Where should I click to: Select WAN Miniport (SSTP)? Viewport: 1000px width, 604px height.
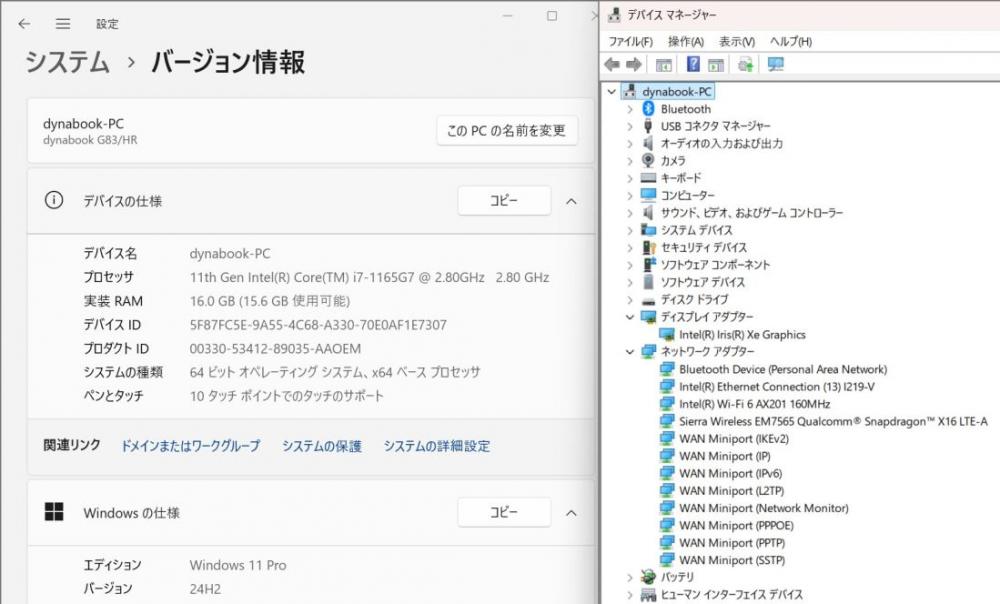point(732,560)
